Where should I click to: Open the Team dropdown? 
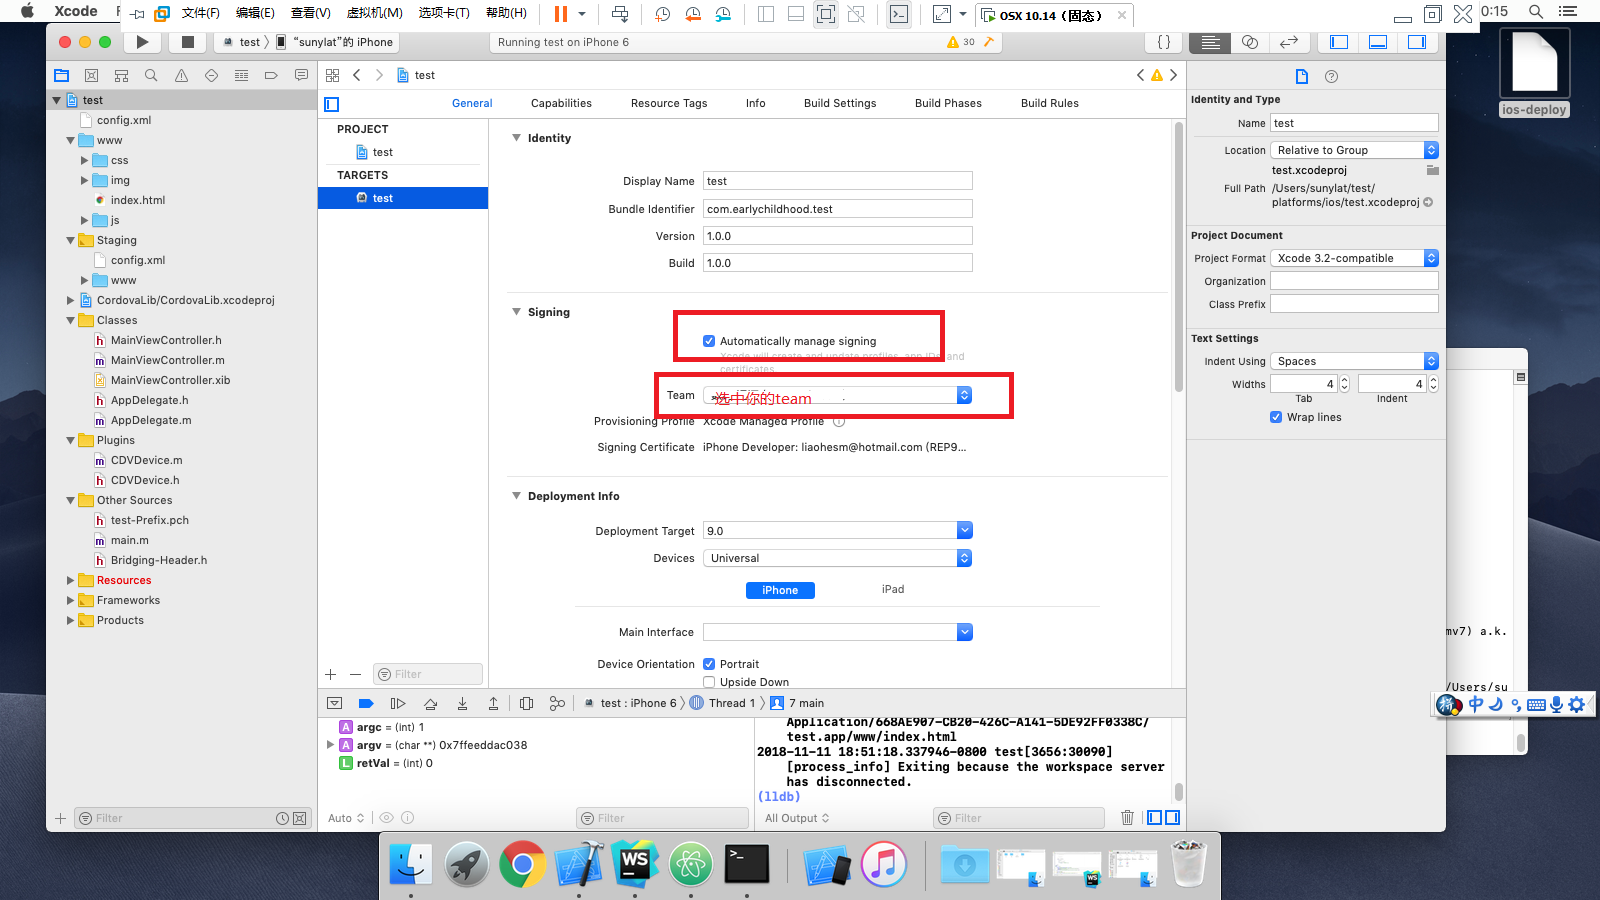pos(837,395)
